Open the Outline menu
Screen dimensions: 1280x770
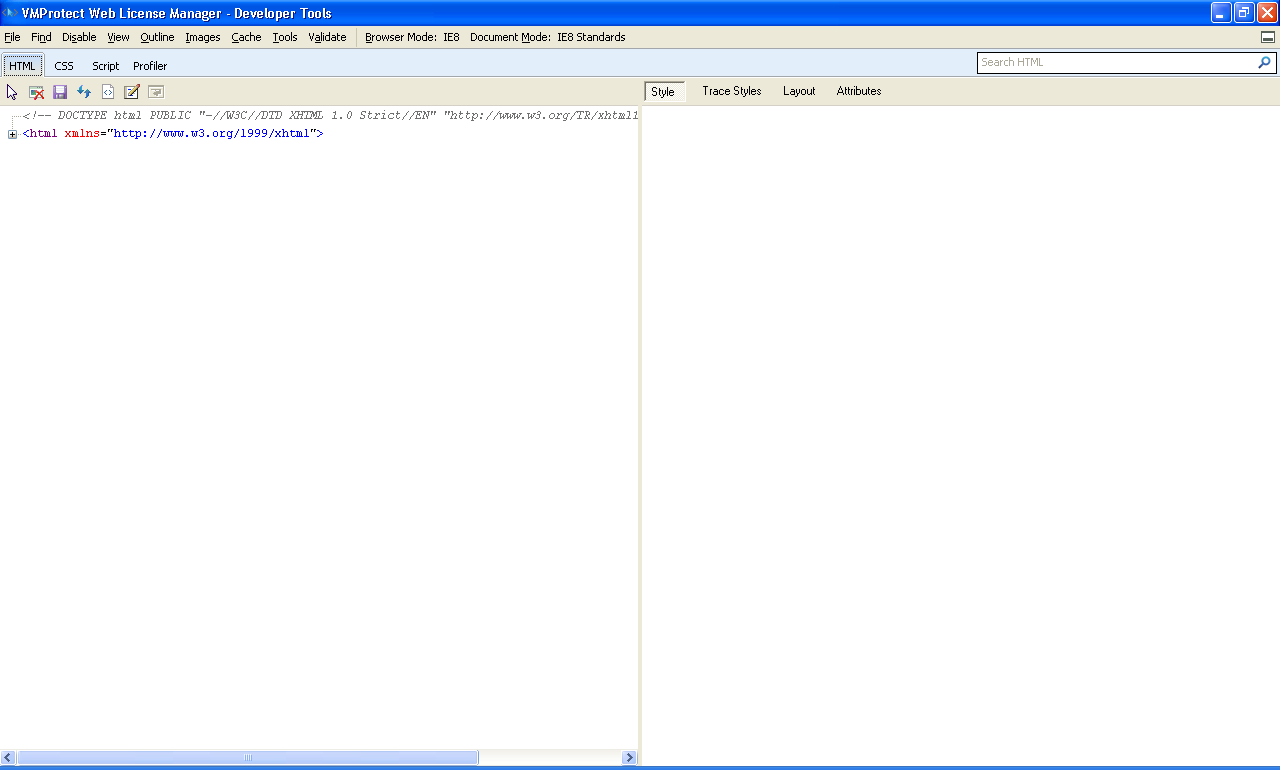(157, 37)
